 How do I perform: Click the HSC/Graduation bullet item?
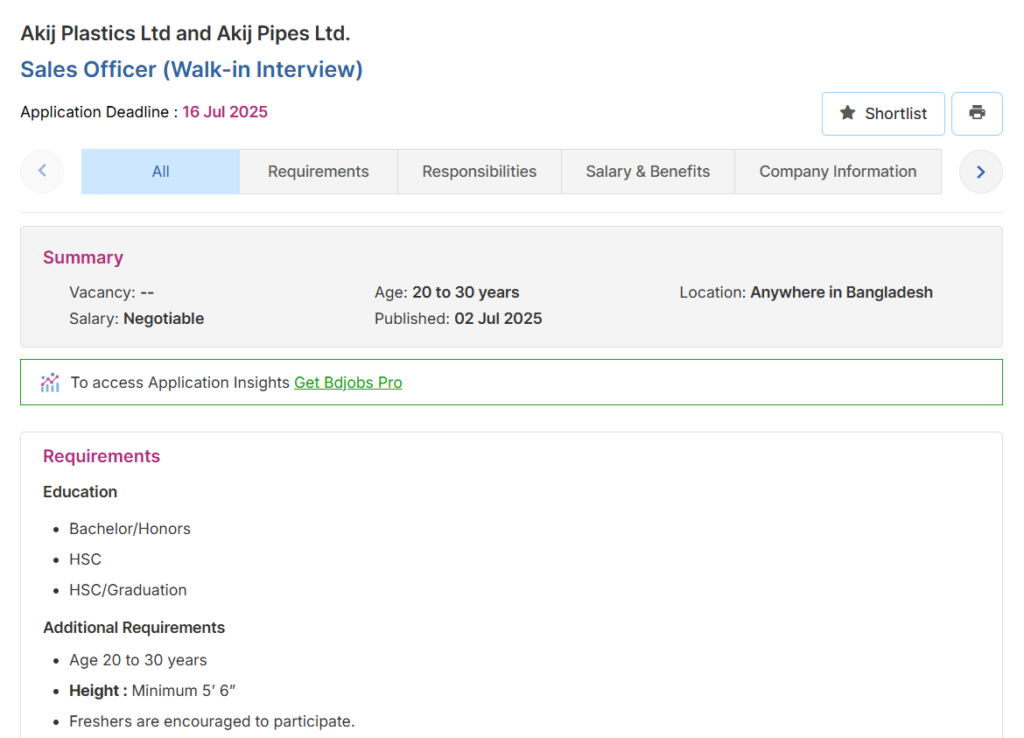128,590
